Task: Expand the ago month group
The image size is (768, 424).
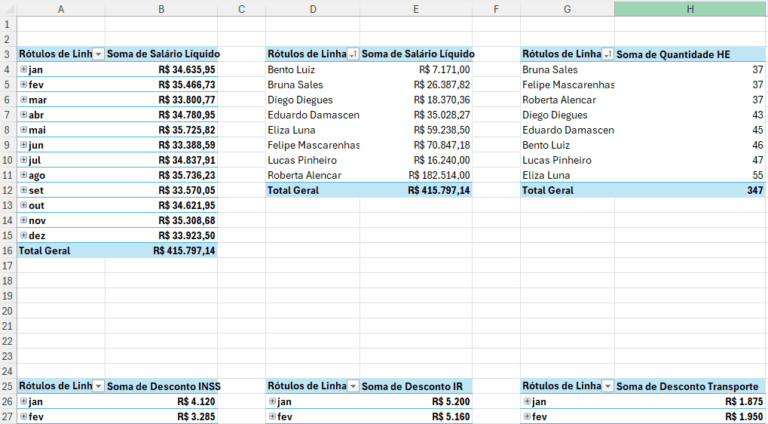Action: (23, 175)
